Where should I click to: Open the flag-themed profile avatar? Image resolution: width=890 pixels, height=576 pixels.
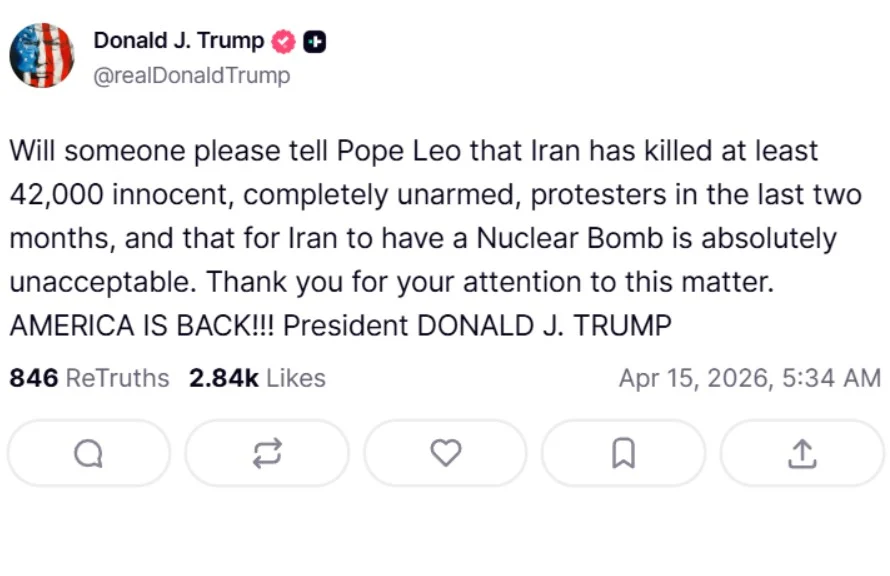point(42,56)
